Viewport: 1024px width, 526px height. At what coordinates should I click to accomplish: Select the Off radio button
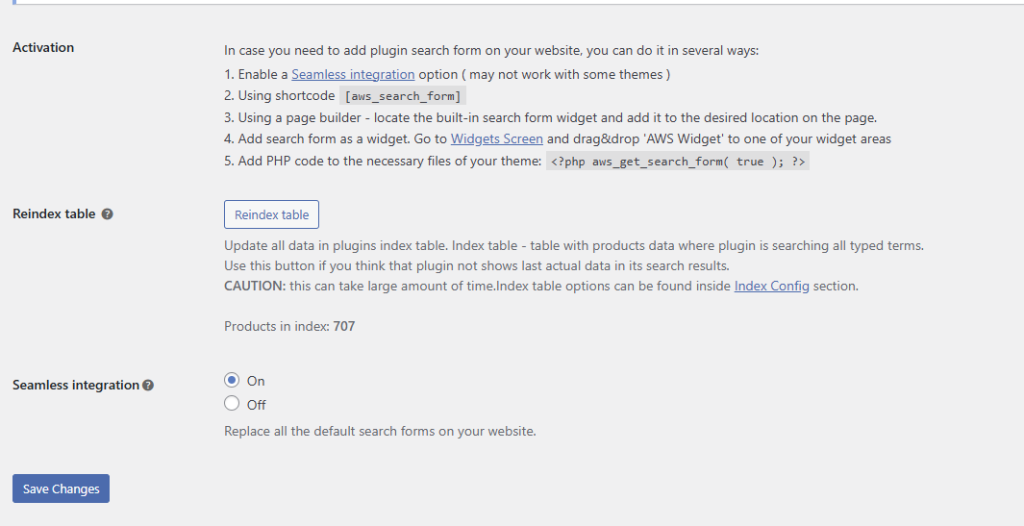pos(232,404)
